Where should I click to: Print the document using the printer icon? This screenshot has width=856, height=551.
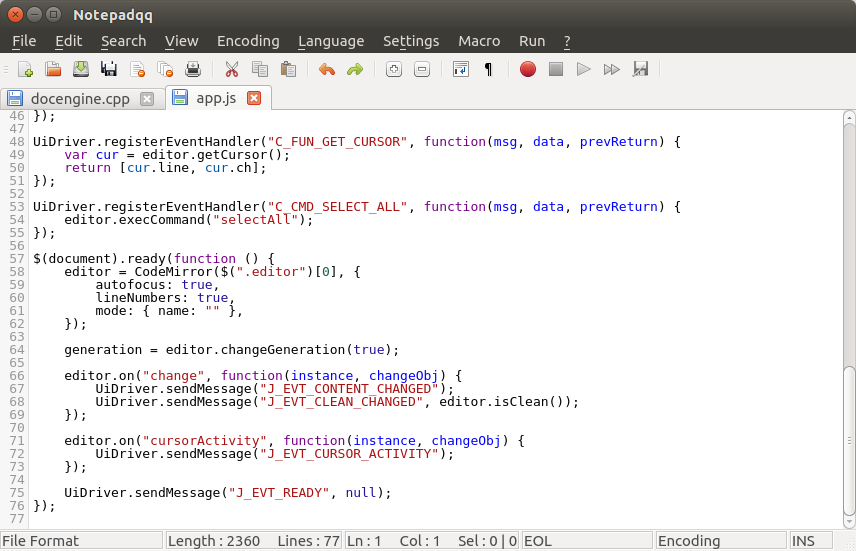pyautogui.click(x=193, y=69)
